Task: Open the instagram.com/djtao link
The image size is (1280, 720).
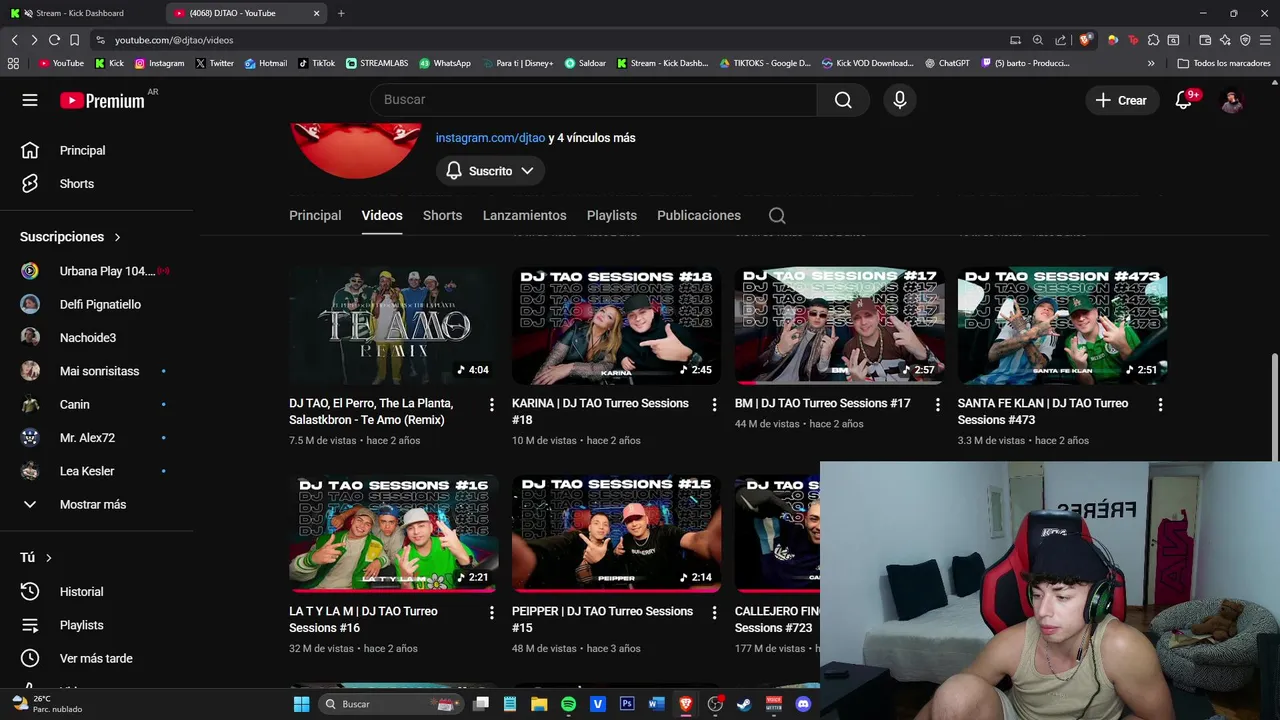Action: [x=490, y=138]
